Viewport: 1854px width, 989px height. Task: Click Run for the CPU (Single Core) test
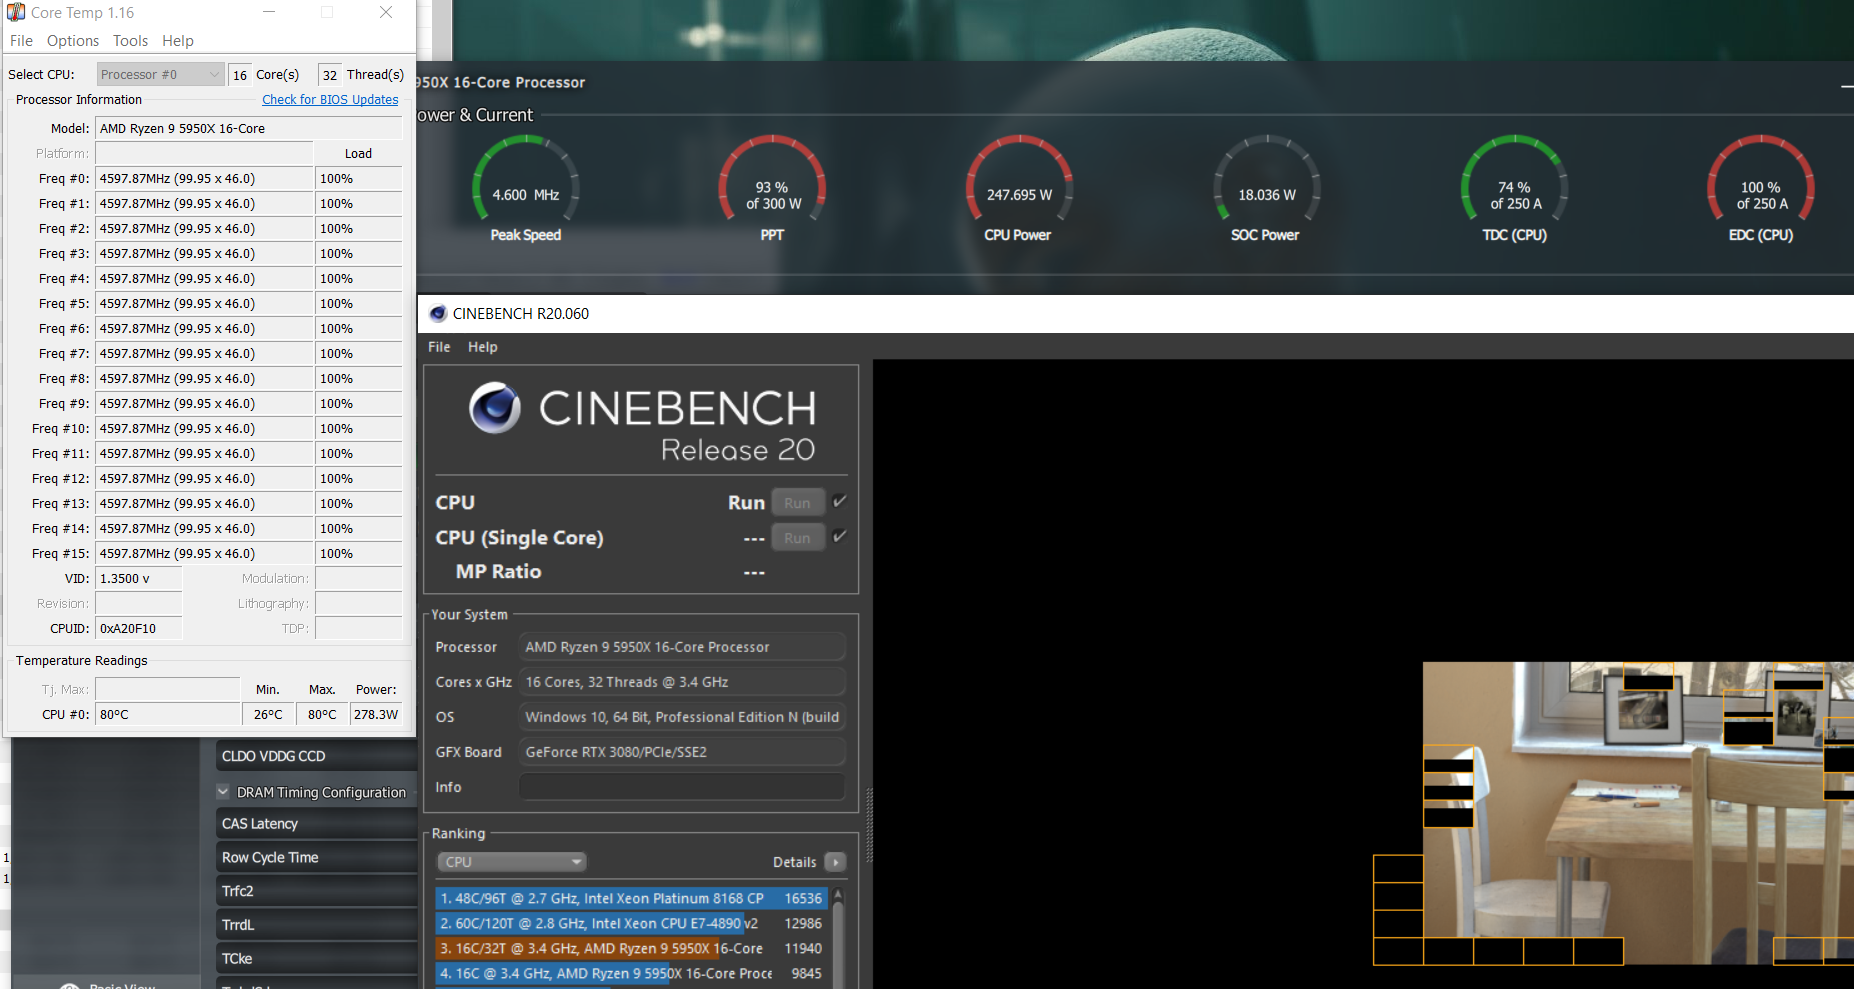[797, 537]
